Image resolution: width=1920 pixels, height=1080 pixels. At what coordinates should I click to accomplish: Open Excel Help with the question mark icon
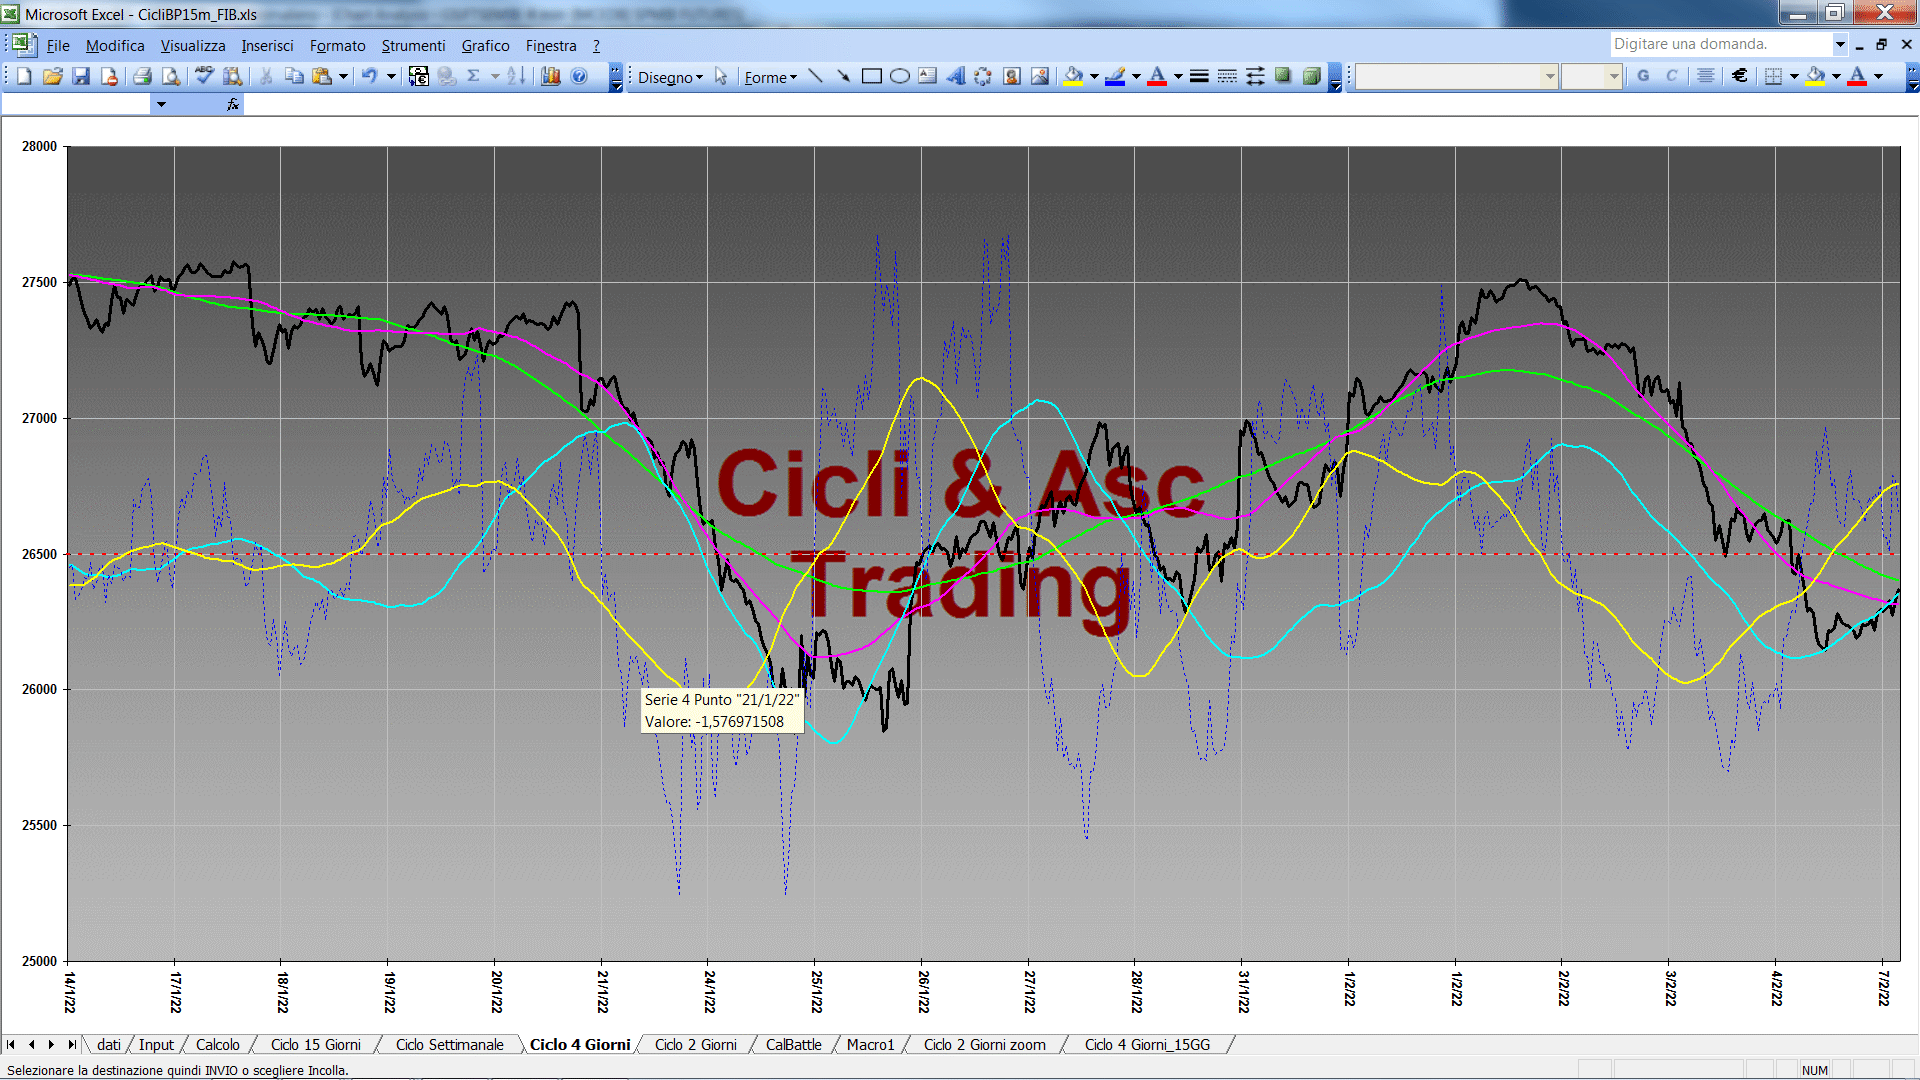[x=579, y=76]
